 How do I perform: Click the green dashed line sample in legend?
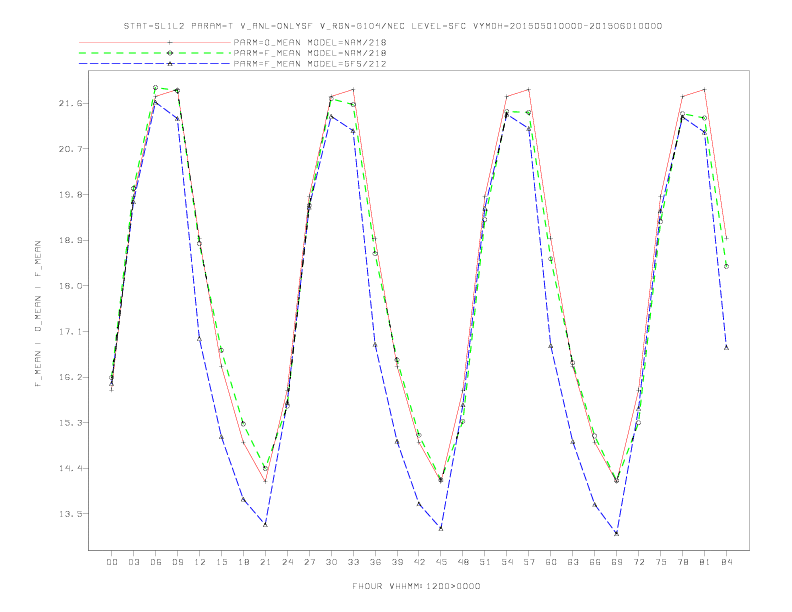click(155, 53)
